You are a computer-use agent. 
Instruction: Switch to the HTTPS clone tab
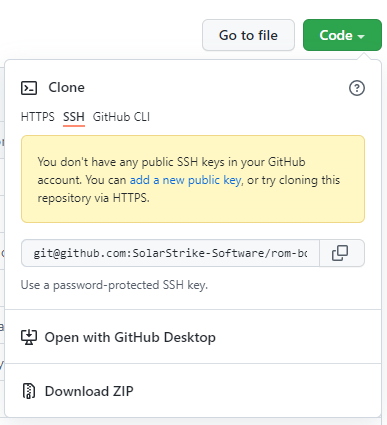(37, 117)
